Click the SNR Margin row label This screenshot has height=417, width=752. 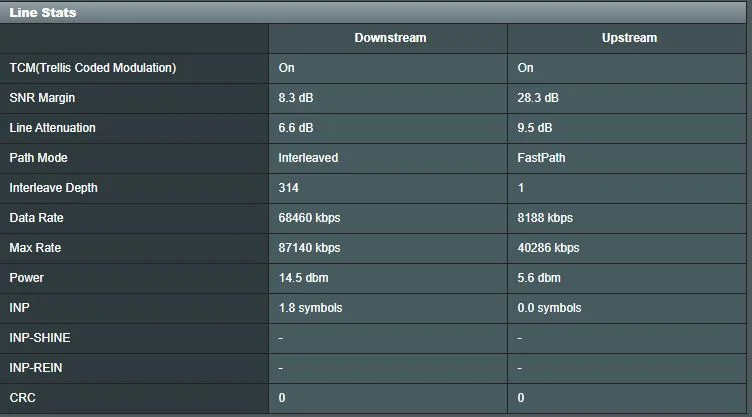tap(42, 98)
